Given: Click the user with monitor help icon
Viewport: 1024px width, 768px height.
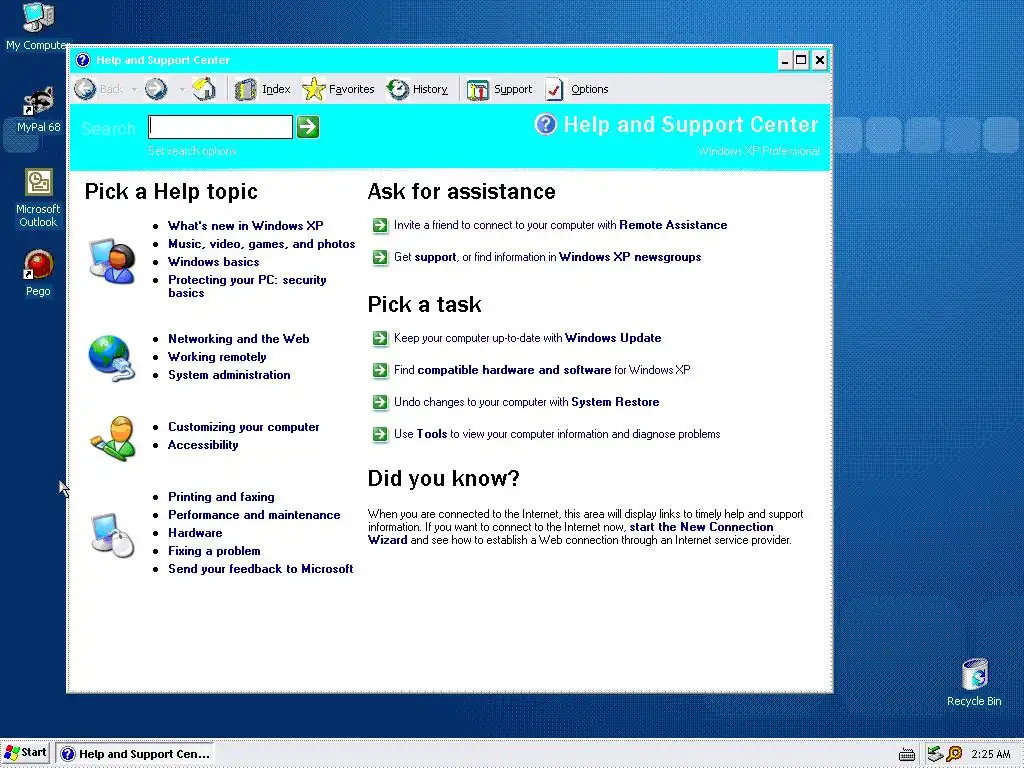Looking at the screenshot, I should point(112,261).
